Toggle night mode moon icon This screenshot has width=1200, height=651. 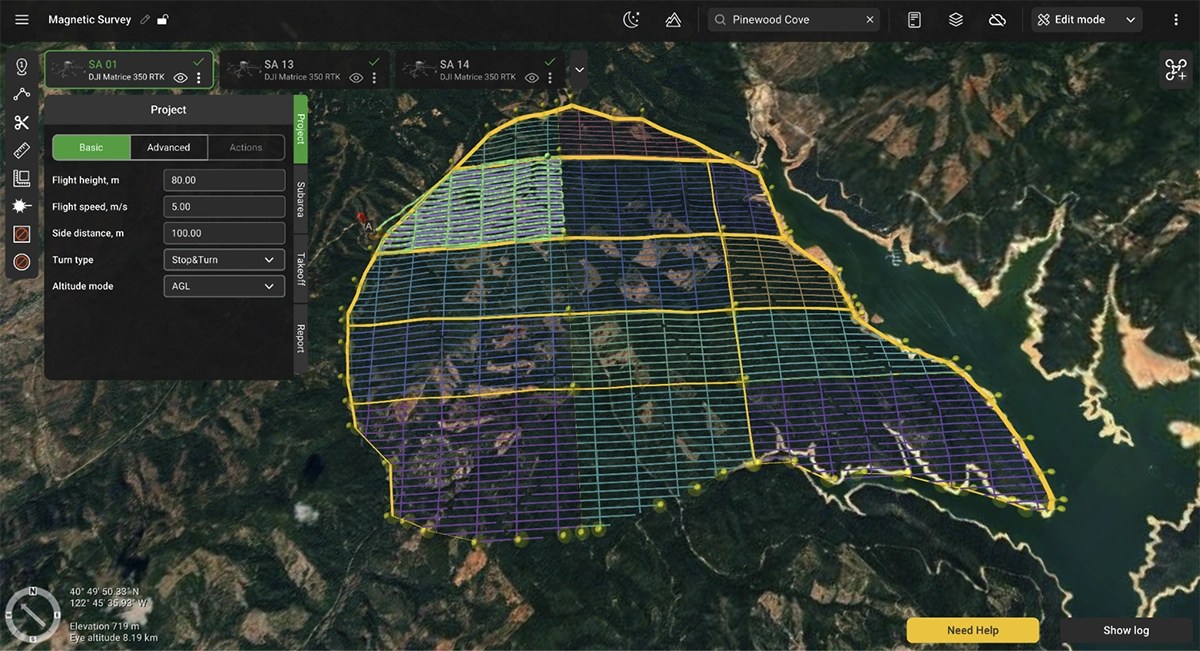tap(631, 19)
